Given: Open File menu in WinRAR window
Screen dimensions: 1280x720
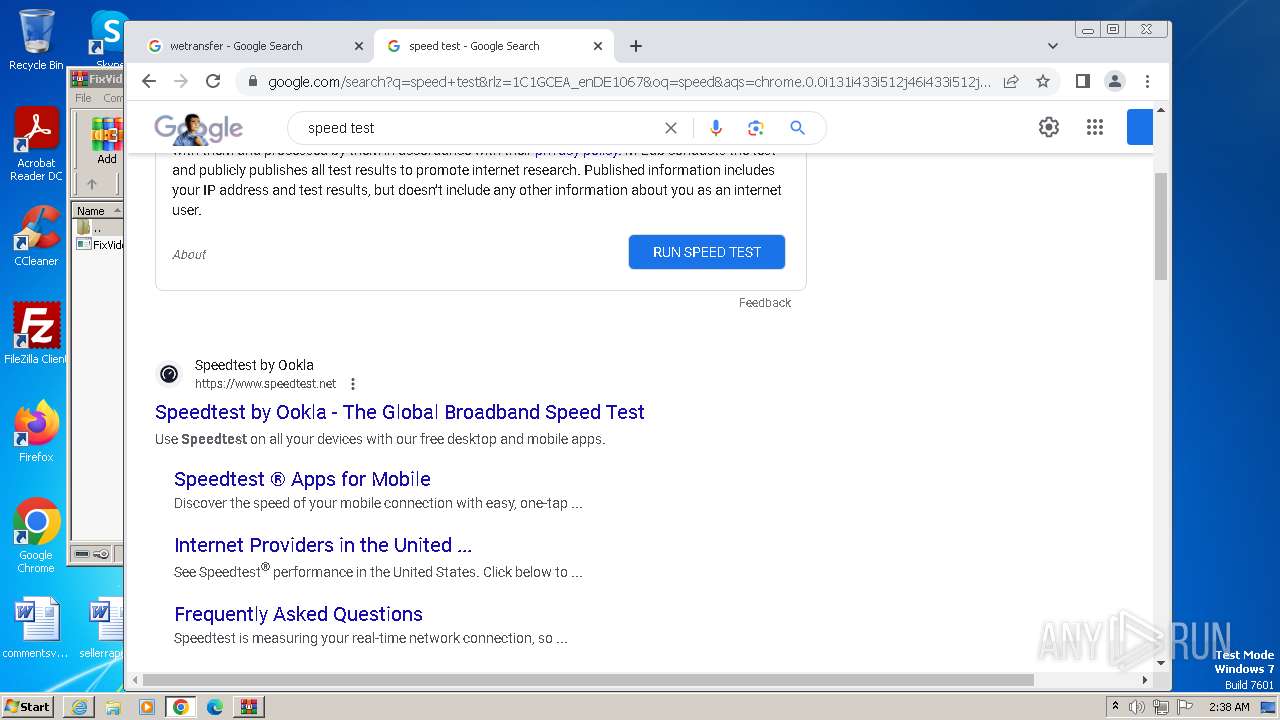Looking at the screenshot, I should point(83,98).
